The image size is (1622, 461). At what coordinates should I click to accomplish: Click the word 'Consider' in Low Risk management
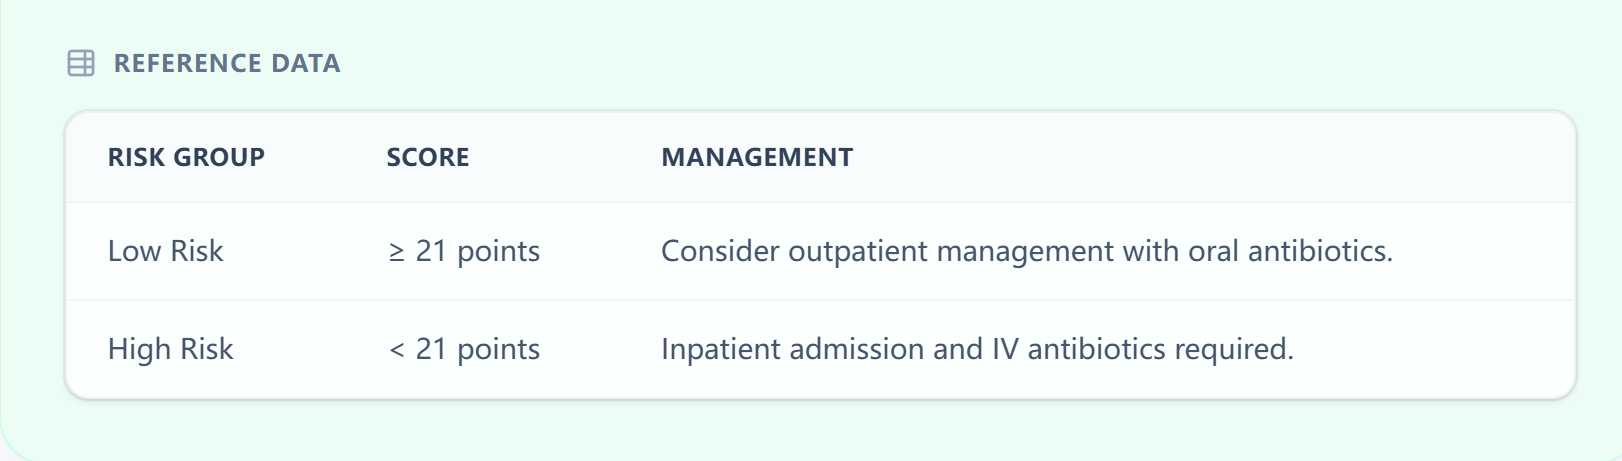pyautogui.click(x=720, y=251)
